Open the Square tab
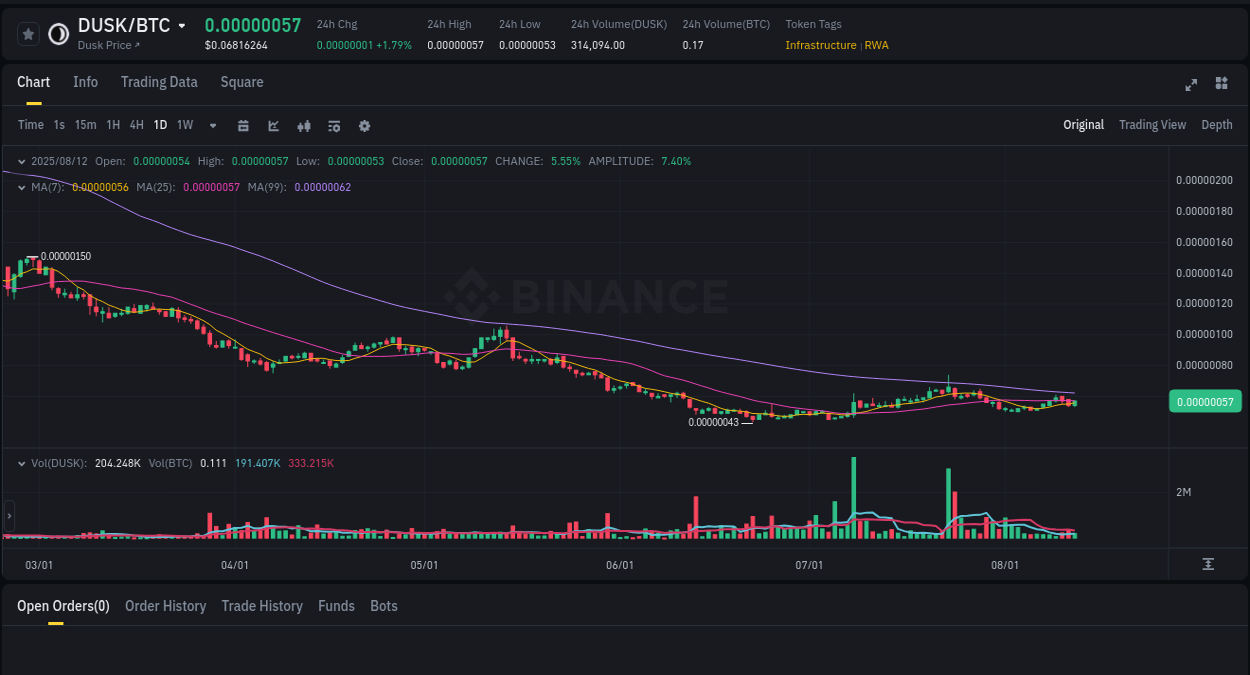Image resolution: width=1250 pixels, height=675 pixels. point(242,82)
